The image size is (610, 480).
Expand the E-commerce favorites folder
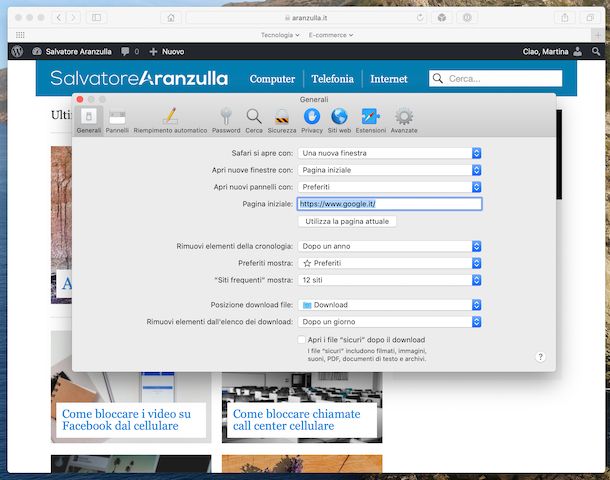[x=331, y=35]
